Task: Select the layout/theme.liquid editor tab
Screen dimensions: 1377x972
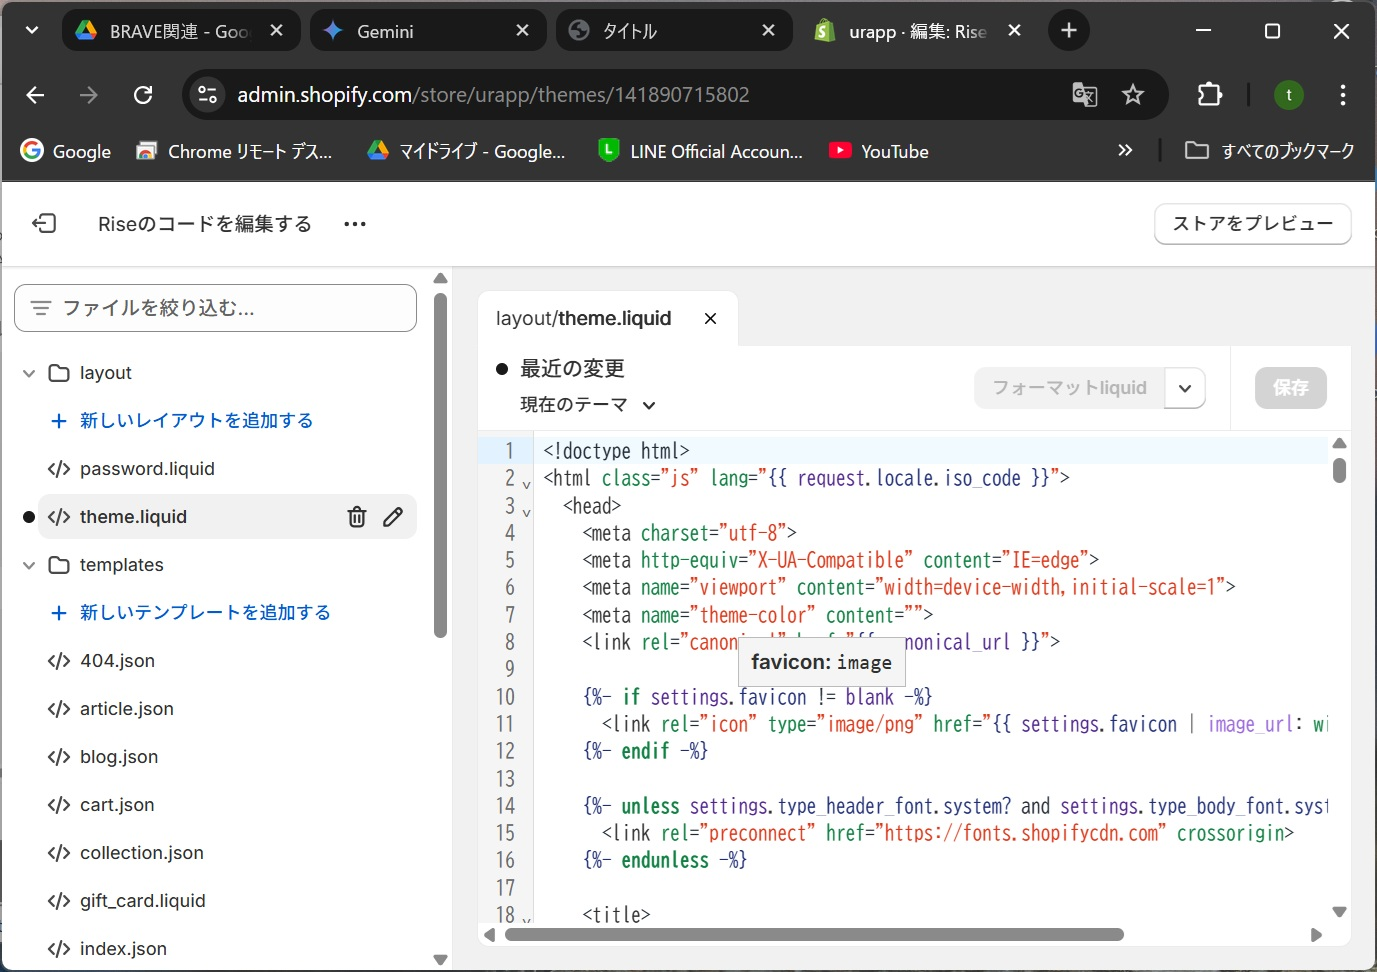Action: [584, 319]
